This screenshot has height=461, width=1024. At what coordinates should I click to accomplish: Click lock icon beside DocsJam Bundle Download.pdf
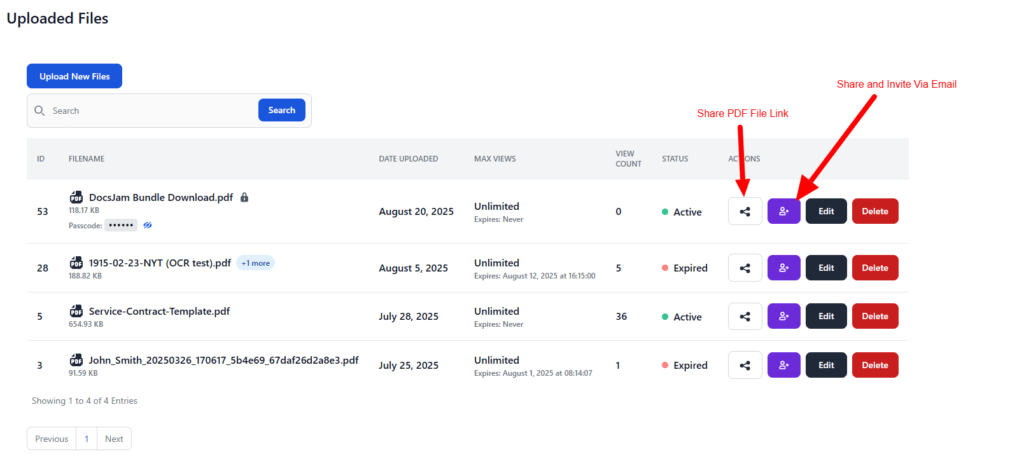click(244, 197)
